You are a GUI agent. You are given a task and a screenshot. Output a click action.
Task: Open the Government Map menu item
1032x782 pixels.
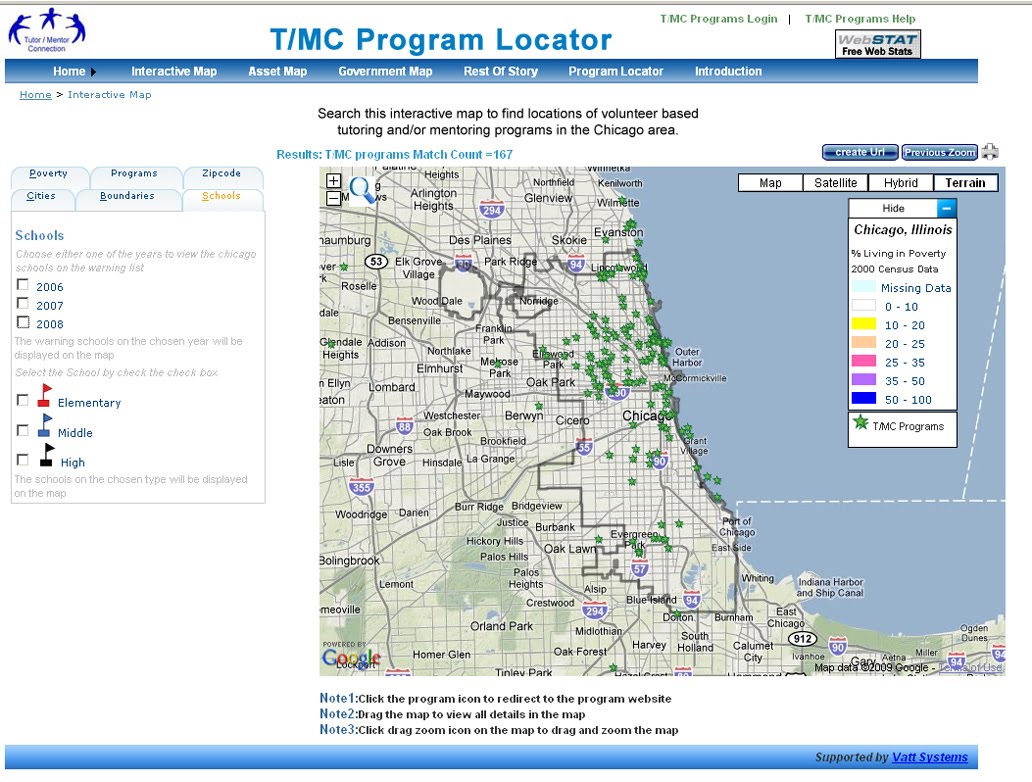[x=385, y=71]
